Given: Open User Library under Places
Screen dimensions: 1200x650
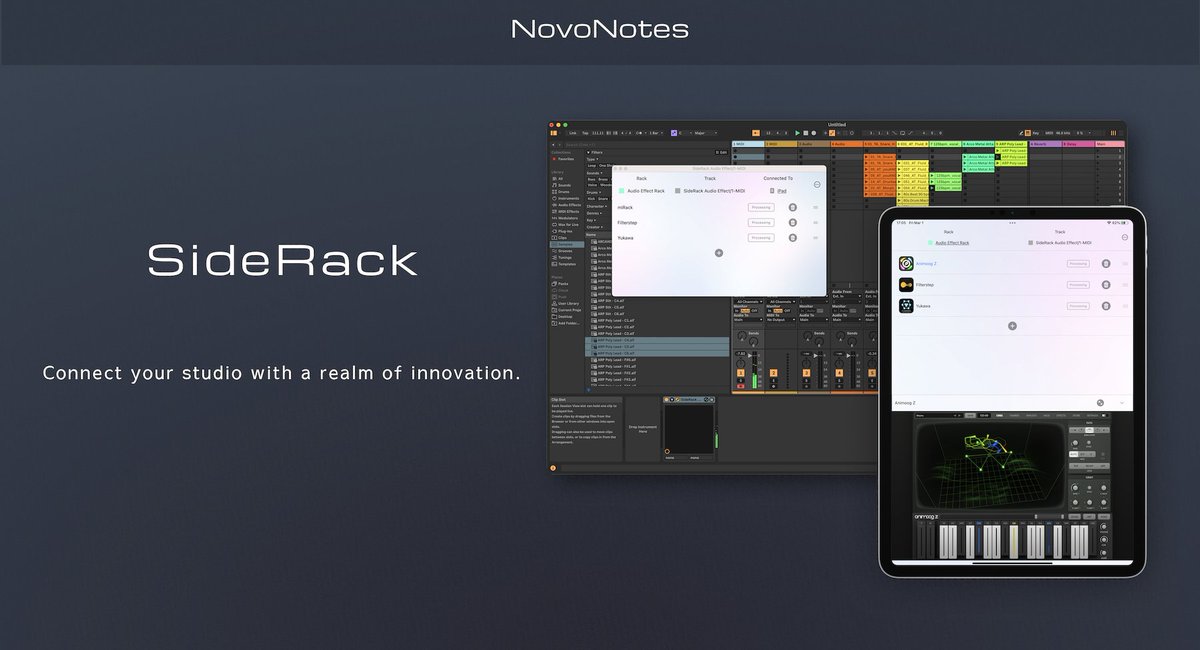Looking at the screenshot, I should [x=566, y=303].
